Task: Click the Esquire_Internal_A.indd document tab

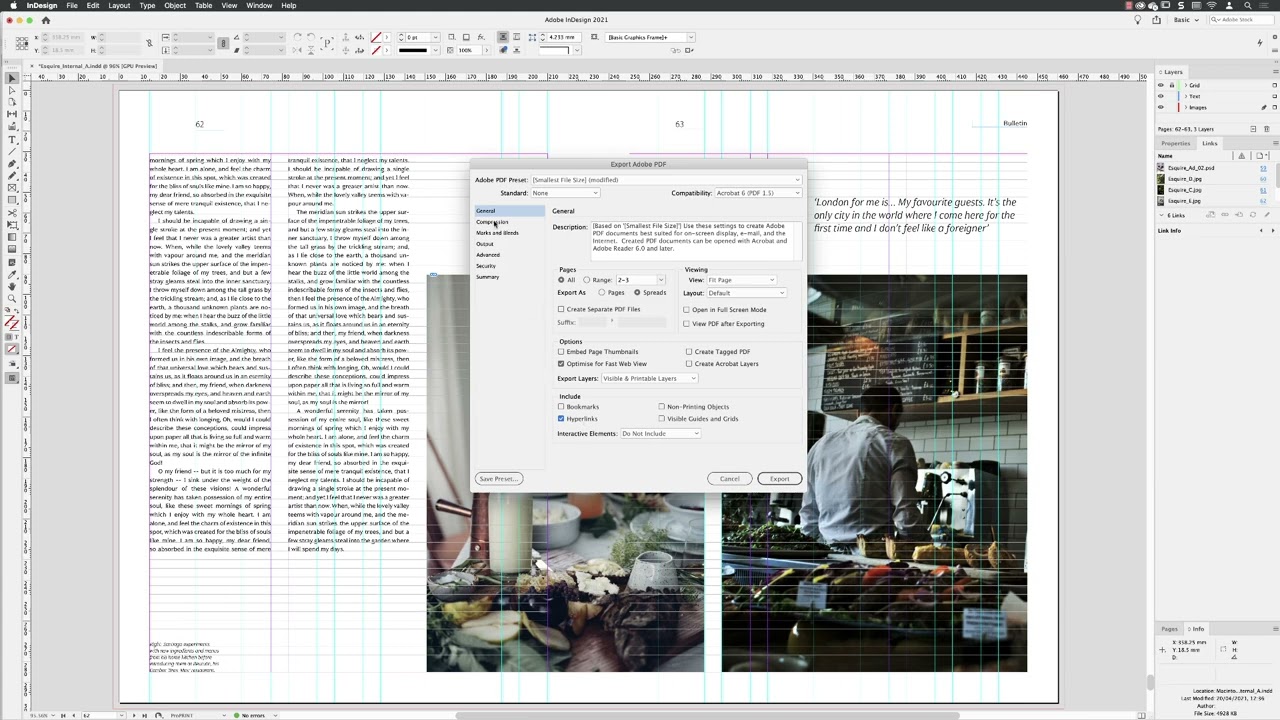Action: click(96, 66)
